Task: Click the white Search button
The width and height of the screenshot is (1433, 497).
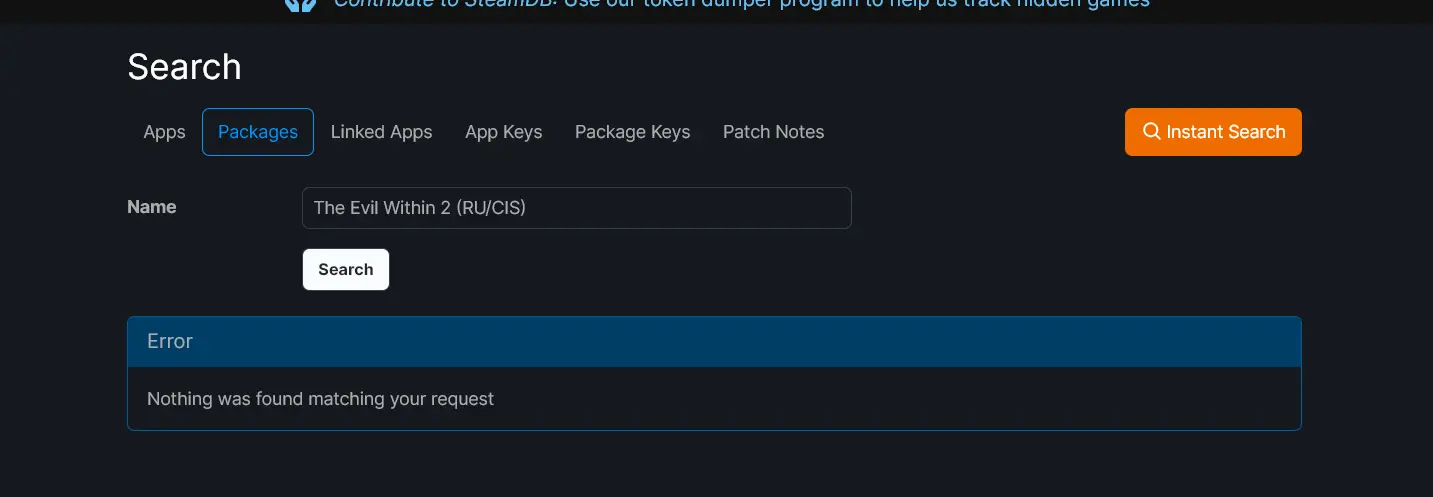Action: point(346,270)
